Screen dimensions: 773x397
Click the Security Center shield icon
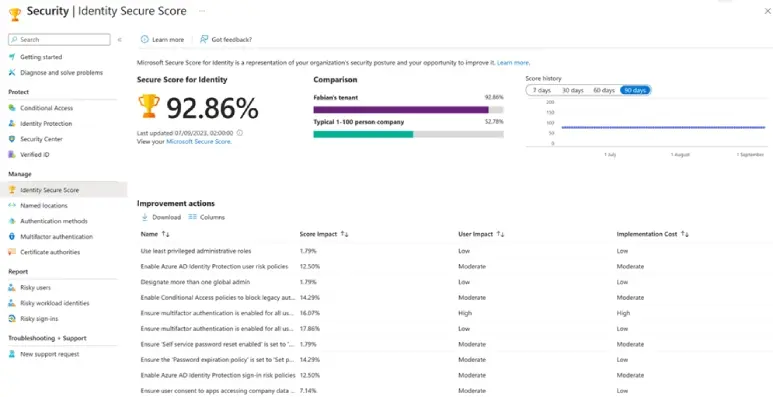tap(12, 139)
